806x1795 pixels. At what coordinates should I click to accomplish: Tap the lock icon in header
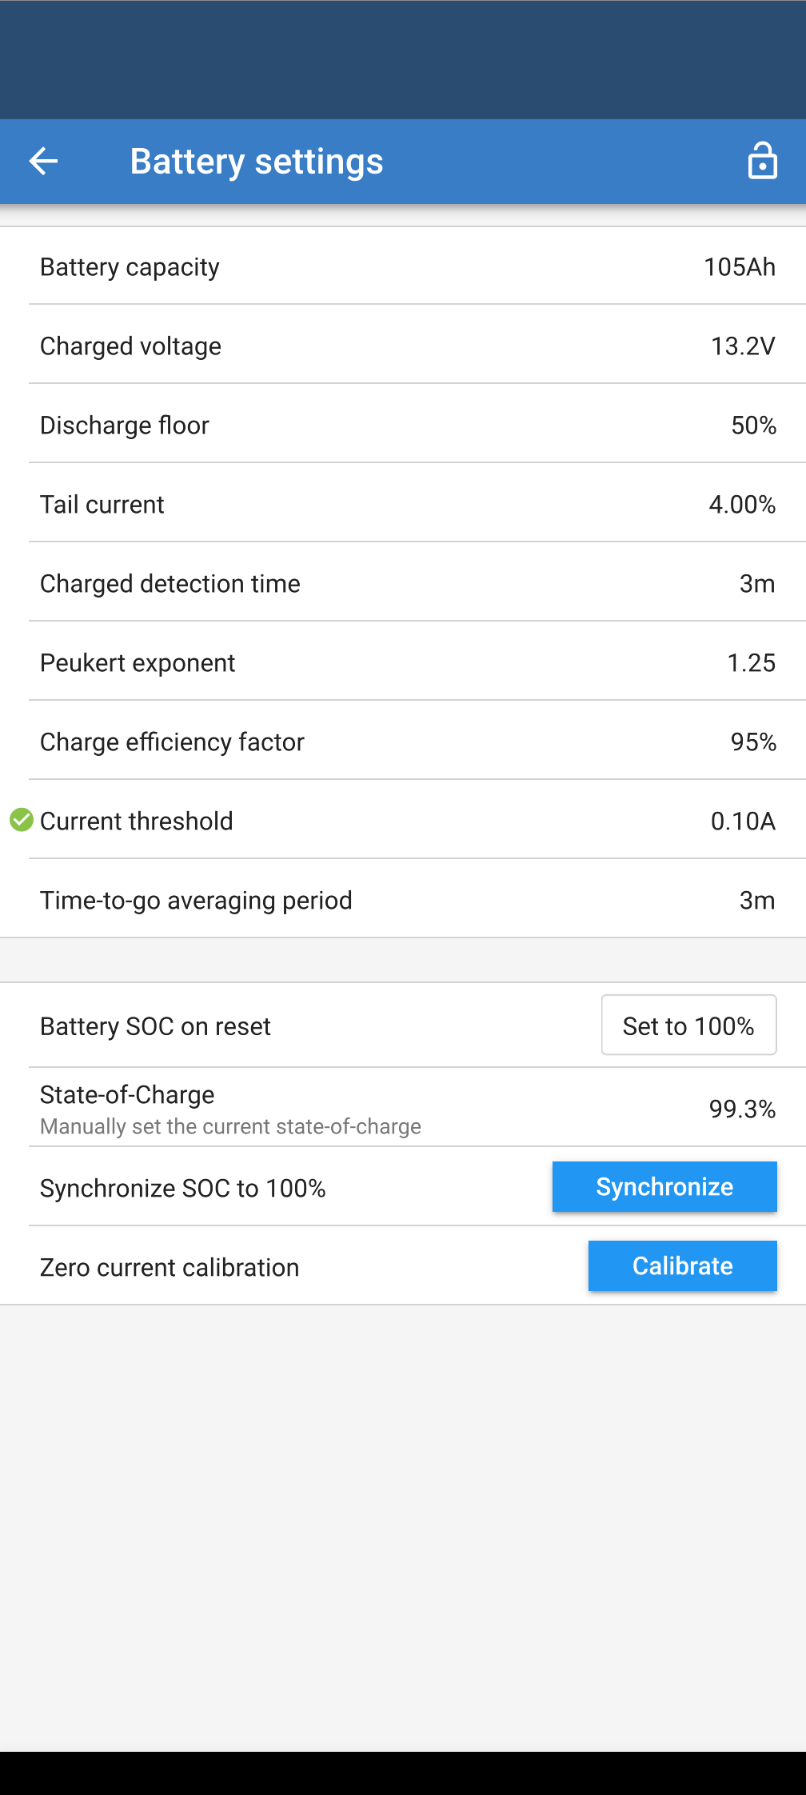(x=762, y=161)
